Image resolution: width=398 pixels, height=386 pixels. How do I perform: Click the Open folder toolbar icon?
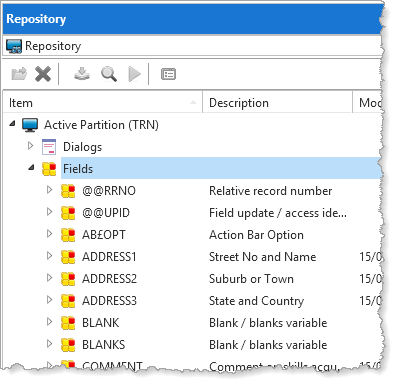[x=19, y=74]
